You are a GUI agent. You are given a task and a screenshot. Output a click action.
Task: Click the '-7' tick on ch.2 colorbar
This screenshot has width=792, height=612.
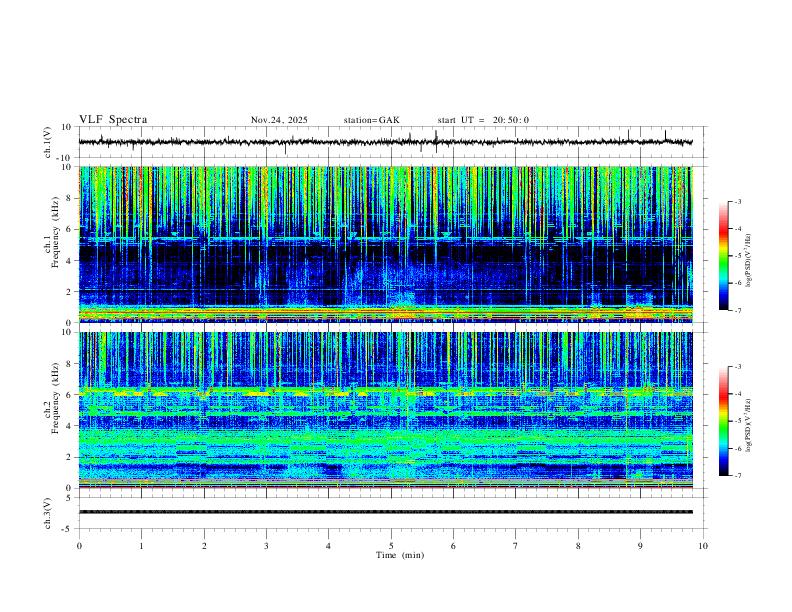737,476
